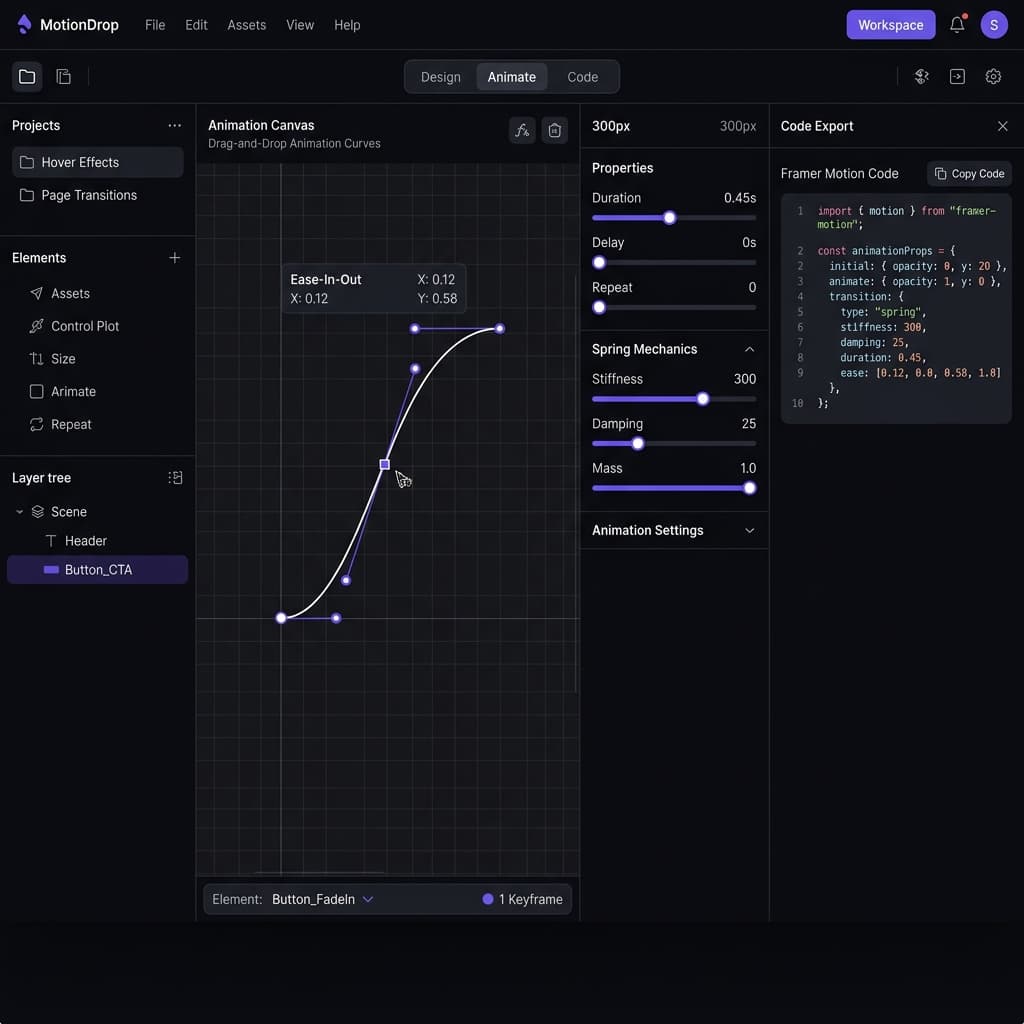
Task: Click the Workspace button
Action: coord(890,25)
